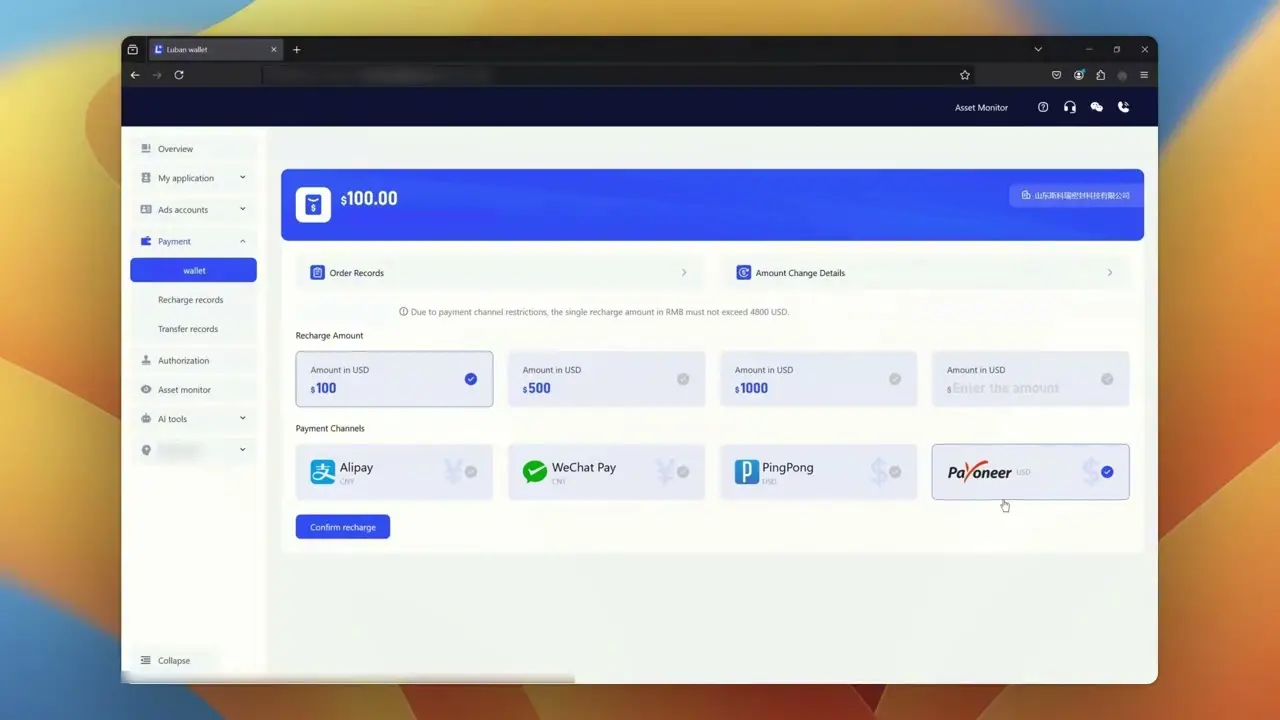This screenshot has height=720, width=1280.
Task: Click the WeChat contact icon in header
Action: point(1097,107)
